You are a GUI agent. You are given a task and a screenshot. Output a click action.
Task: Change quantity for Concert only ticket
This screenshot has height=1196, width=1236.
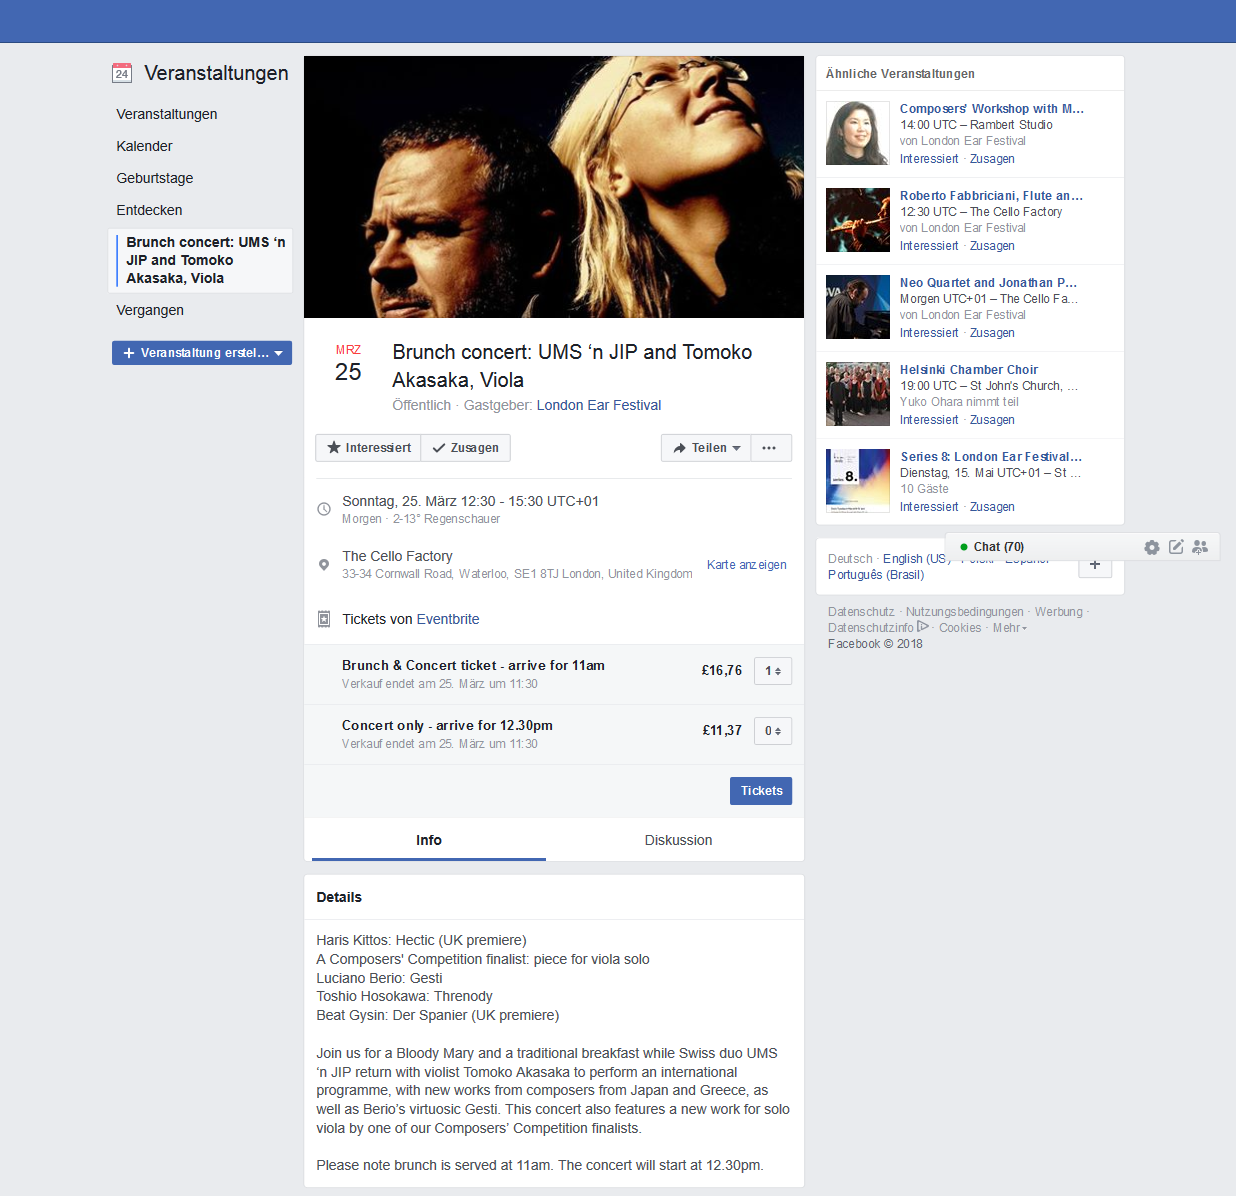coord(773,731)
